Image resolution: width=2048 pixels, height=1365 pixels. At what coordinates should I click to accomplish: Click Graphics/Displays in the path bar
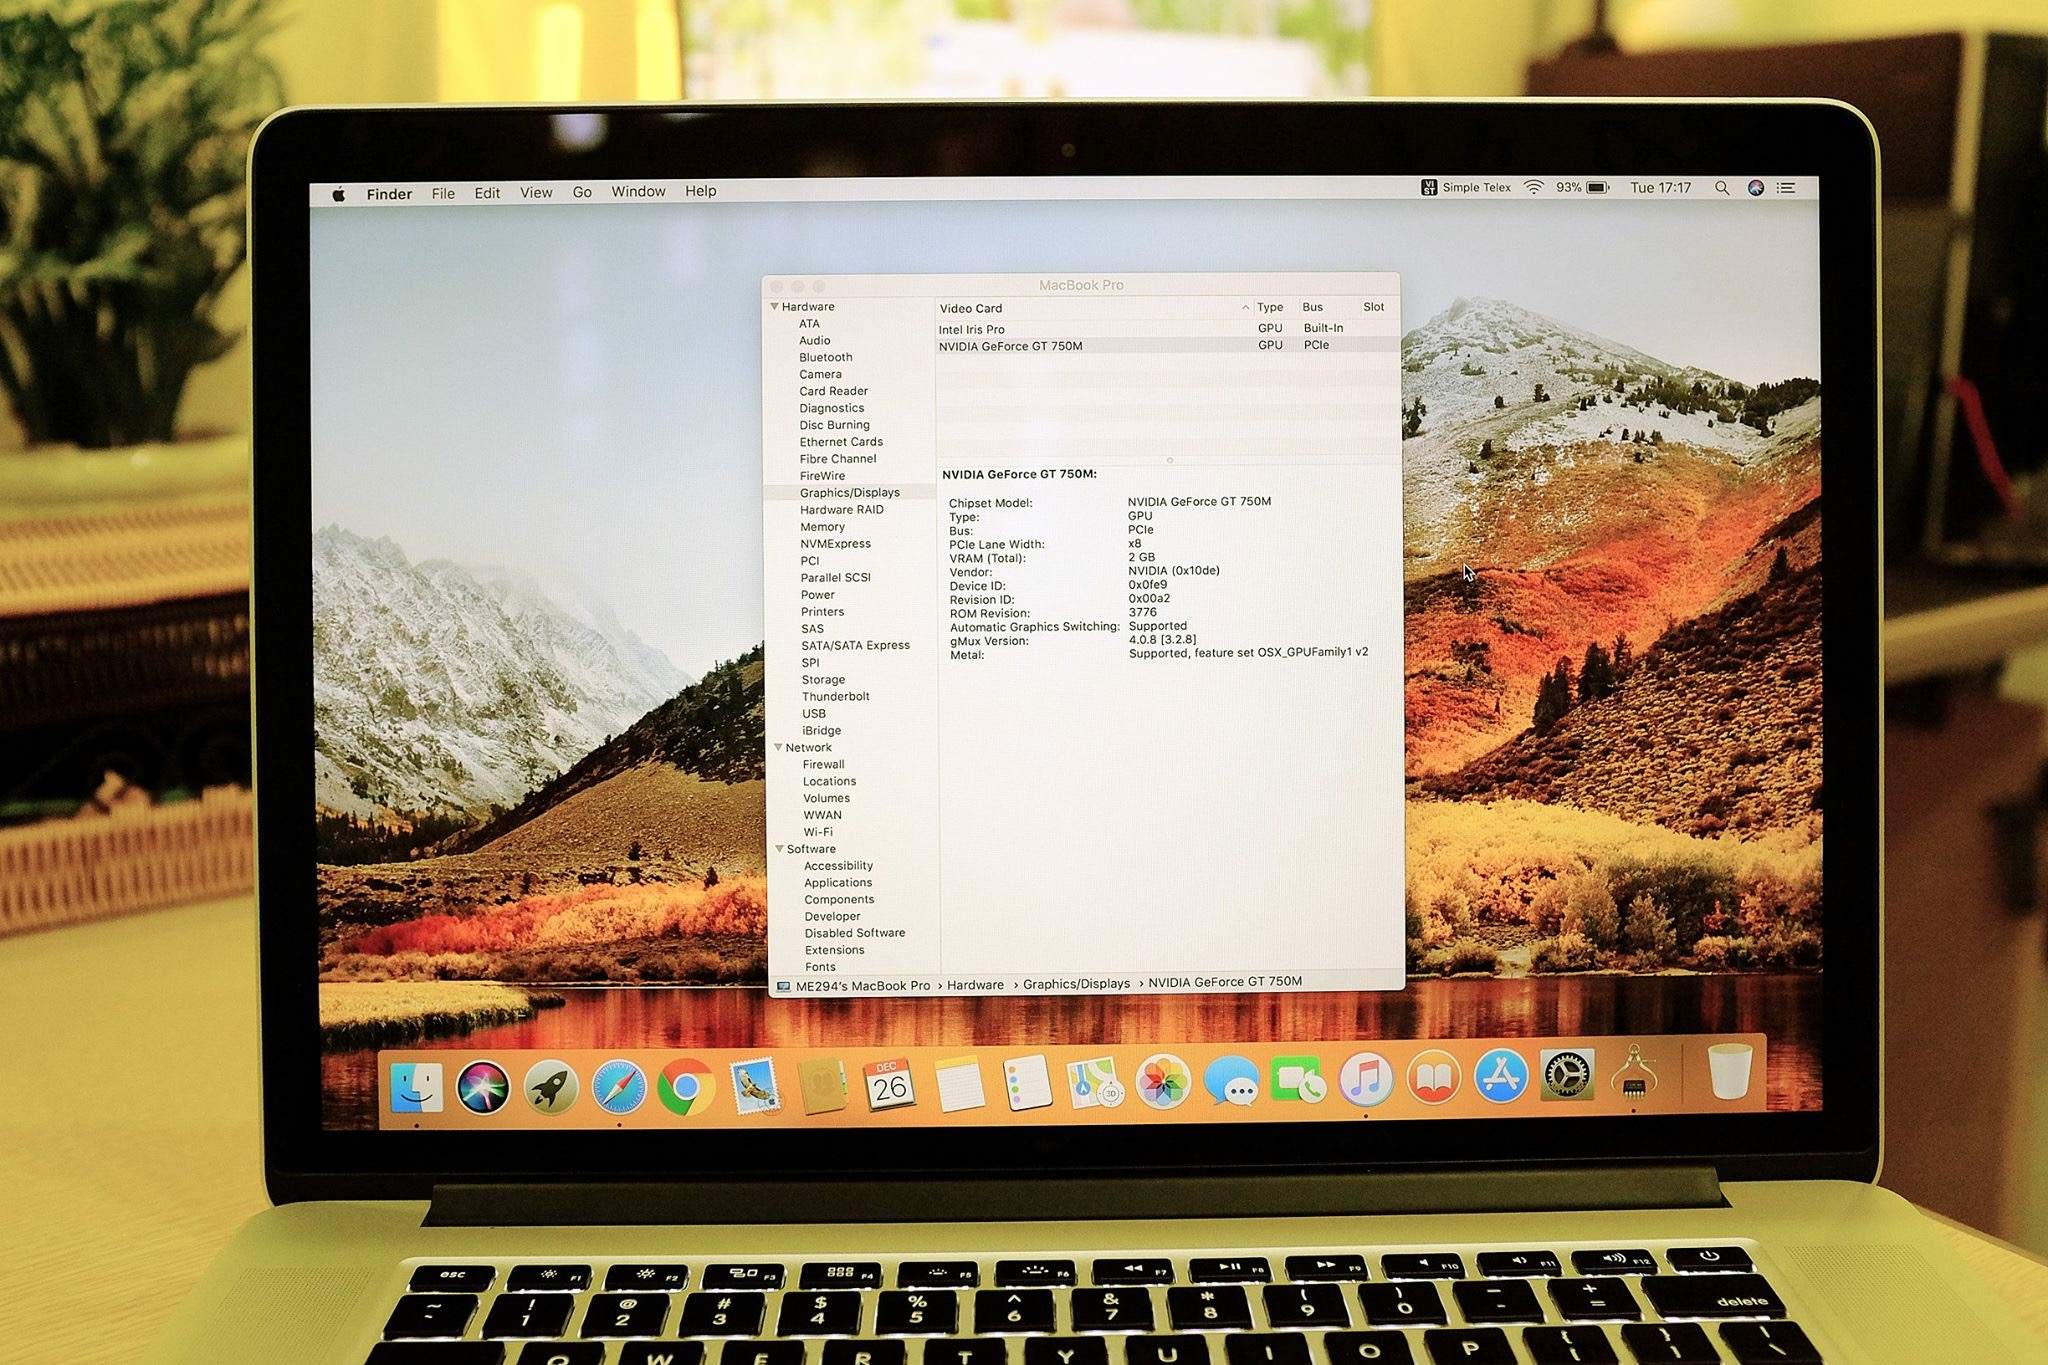(1076, 984)
